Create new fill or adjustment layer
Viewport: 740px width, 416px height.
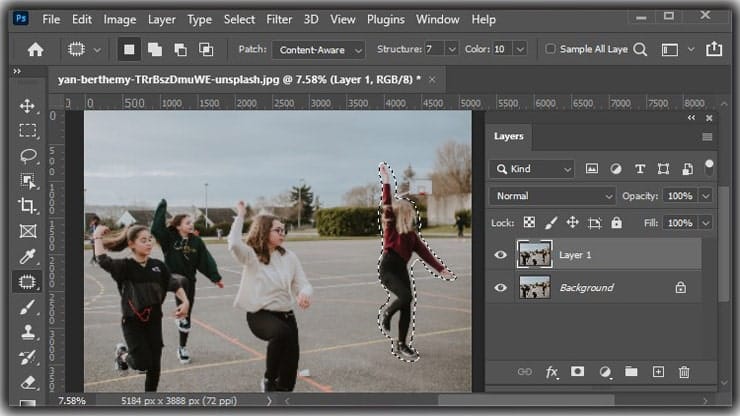[x=605, y=372]
